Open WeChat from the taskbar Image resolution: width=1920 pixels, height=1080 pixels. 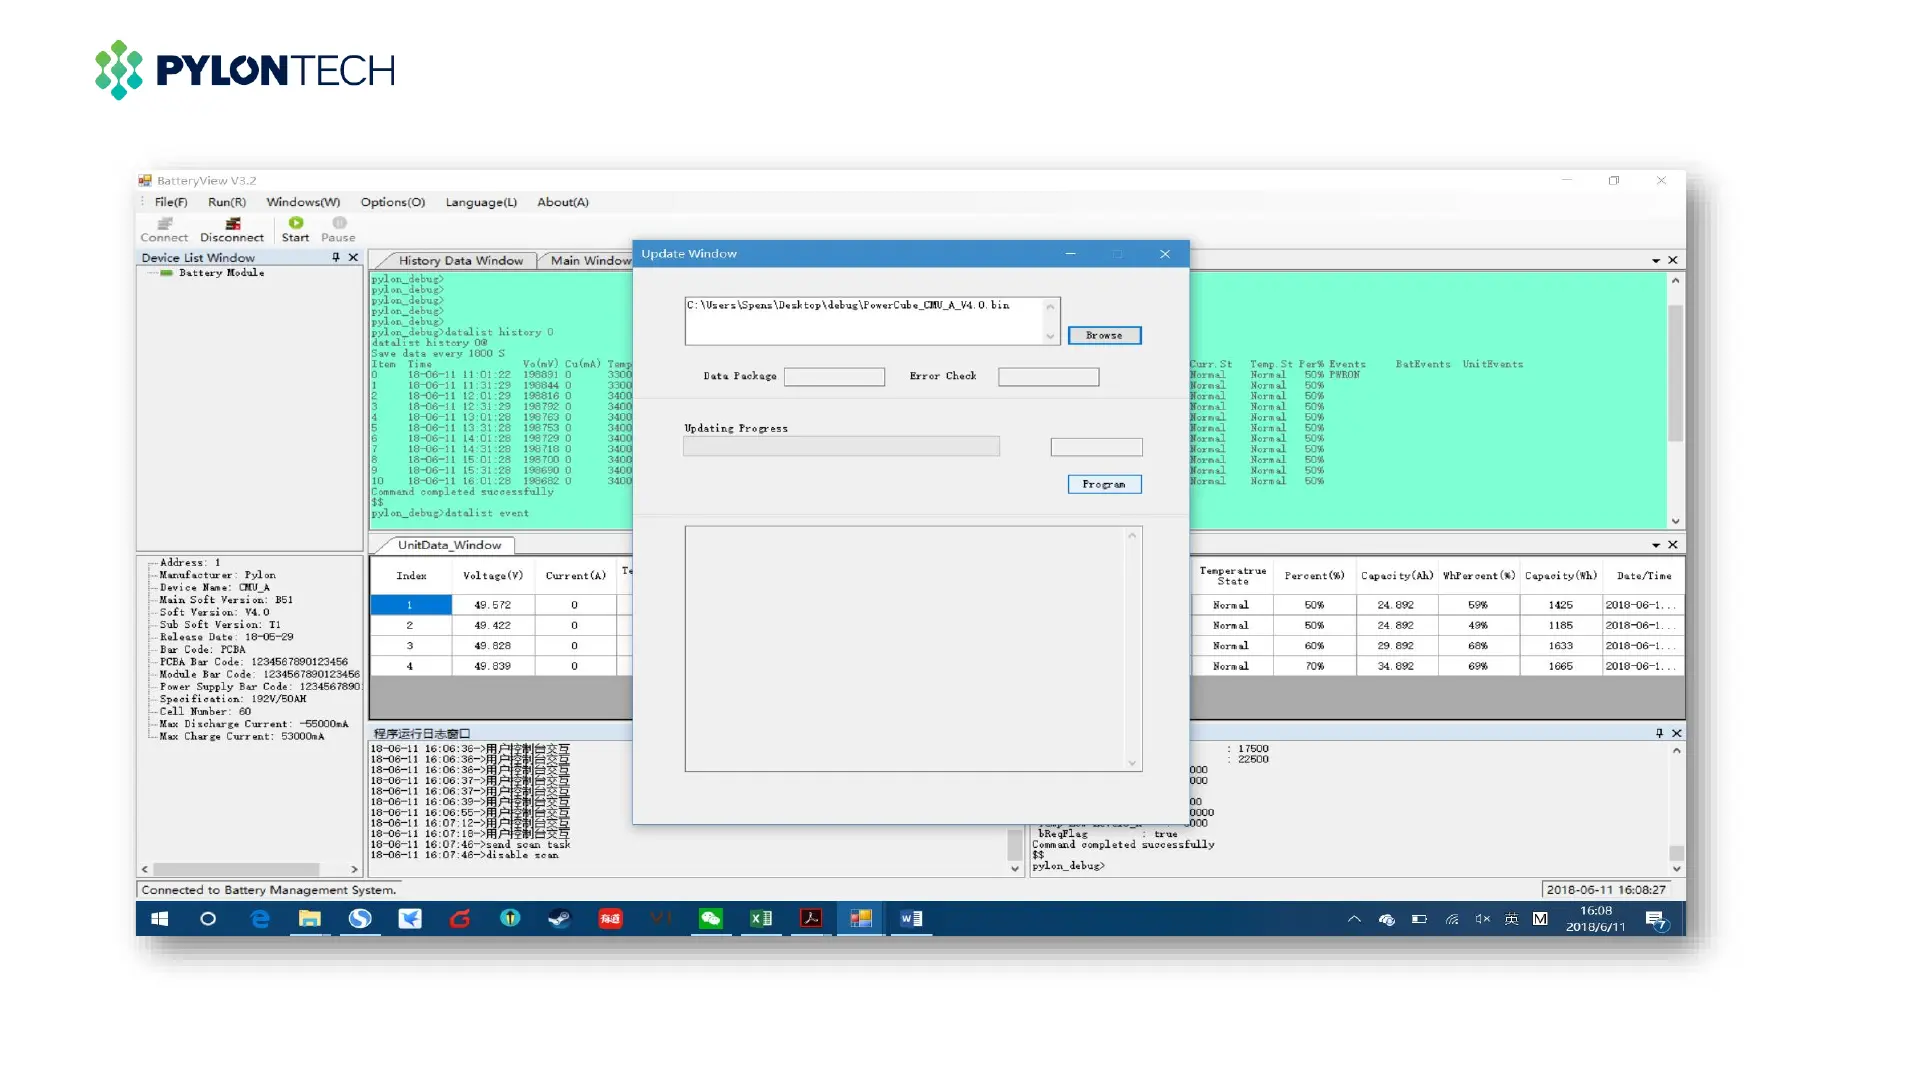coord(710,918)
